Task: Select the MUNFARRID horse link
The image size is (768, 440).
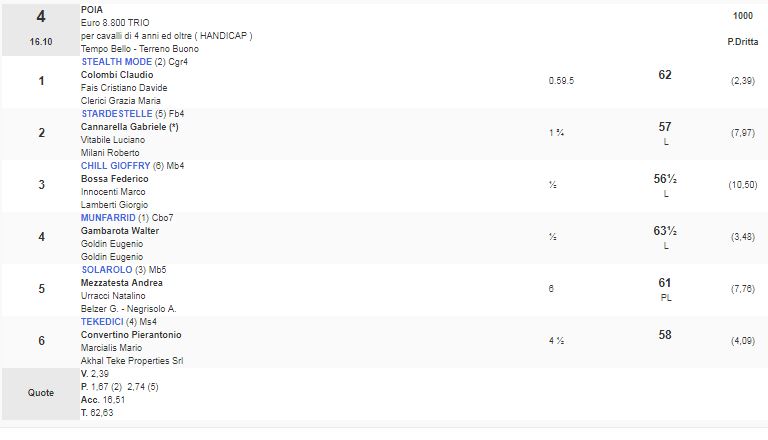Action: [x=107, y=218]
